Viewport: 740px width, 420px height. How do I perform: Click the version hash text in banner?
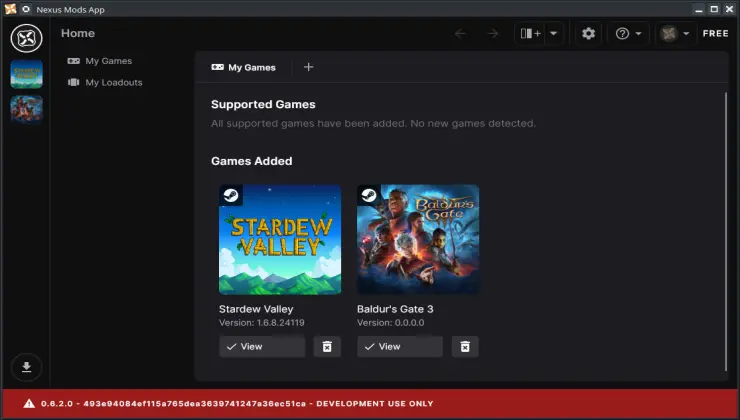coord(194,403)
